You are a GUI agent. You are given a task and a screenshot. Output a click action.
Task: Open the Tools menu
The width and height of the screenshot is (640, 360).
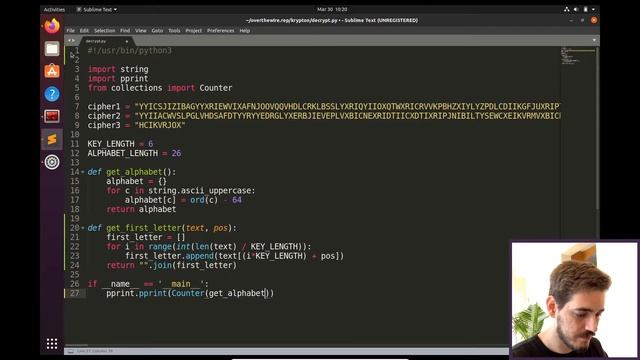point(174,31)
